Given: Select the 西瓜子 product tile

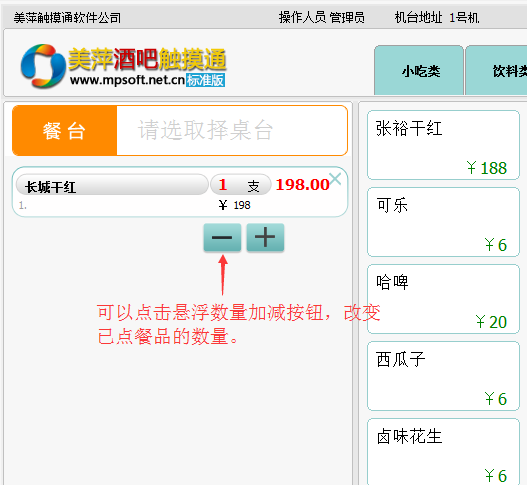Looking at the screenshot, I should click(443, 376).
